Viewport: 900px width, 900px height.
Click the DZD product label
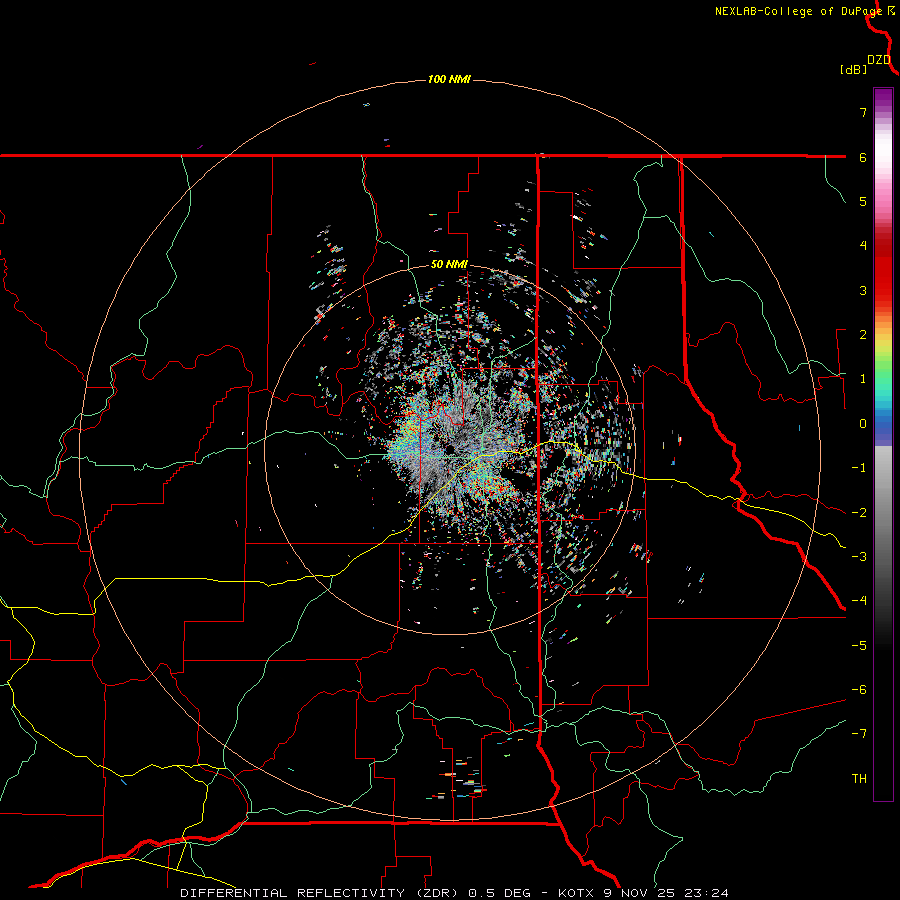[879, 60]
